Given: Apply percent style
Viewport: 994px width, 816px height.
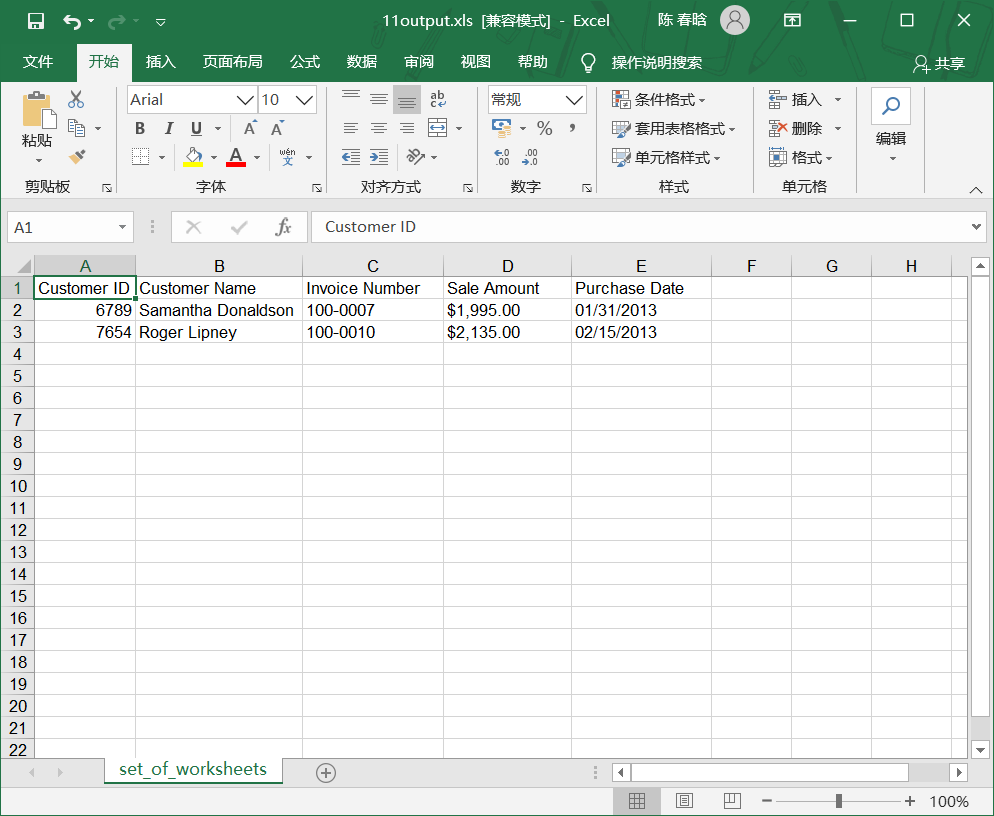Looking at the screenshot, I should pos(545,128).
